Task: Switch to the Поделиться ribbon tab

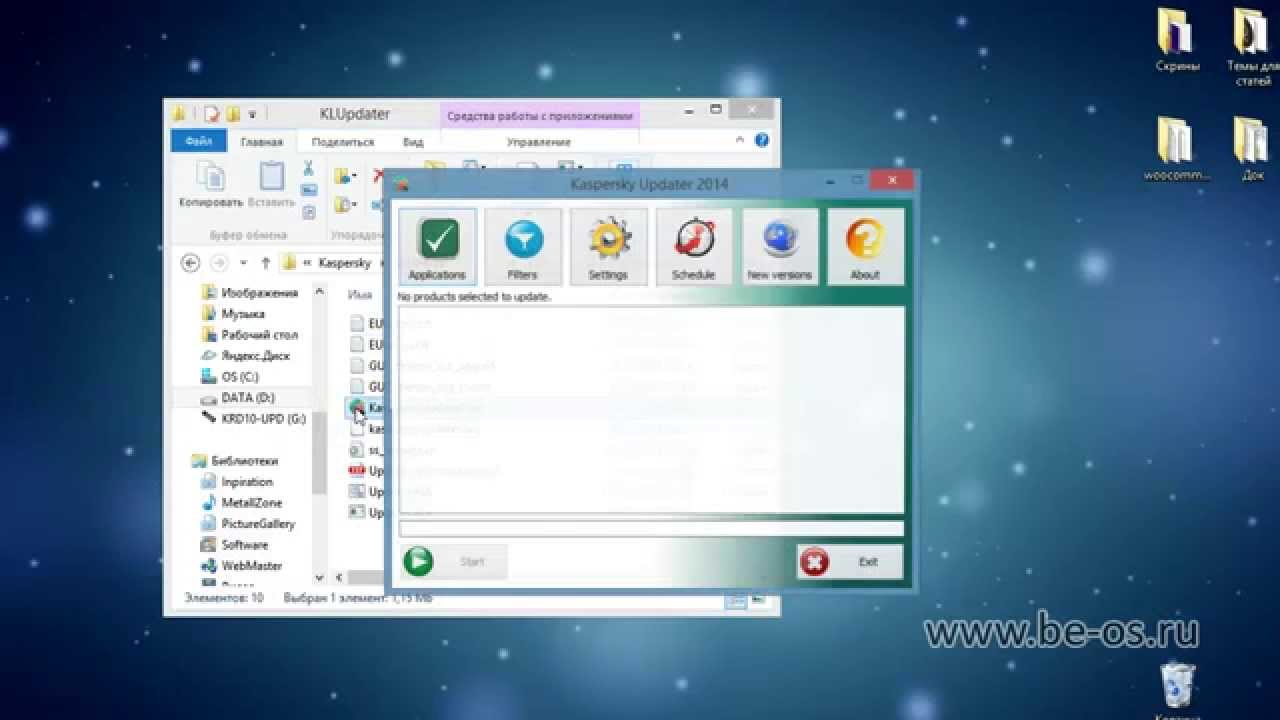Action: [343, 142]
